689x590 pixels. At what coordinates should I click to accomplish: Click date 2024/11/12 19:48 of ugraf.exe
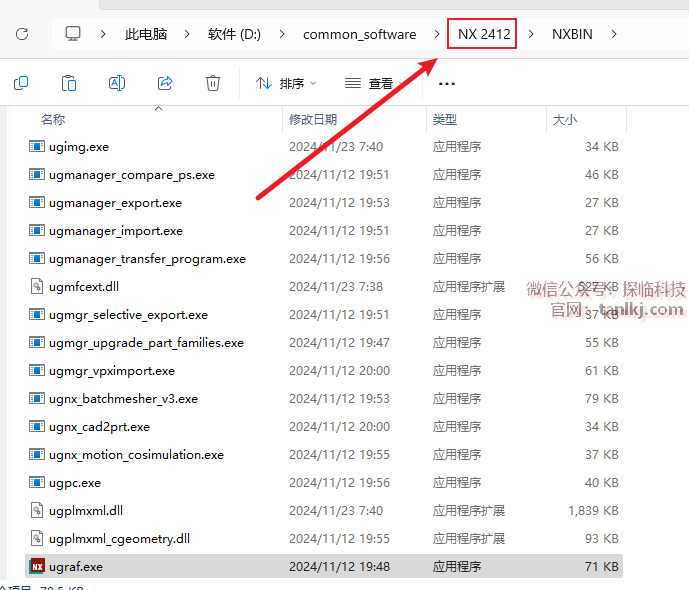coord(339,567)
